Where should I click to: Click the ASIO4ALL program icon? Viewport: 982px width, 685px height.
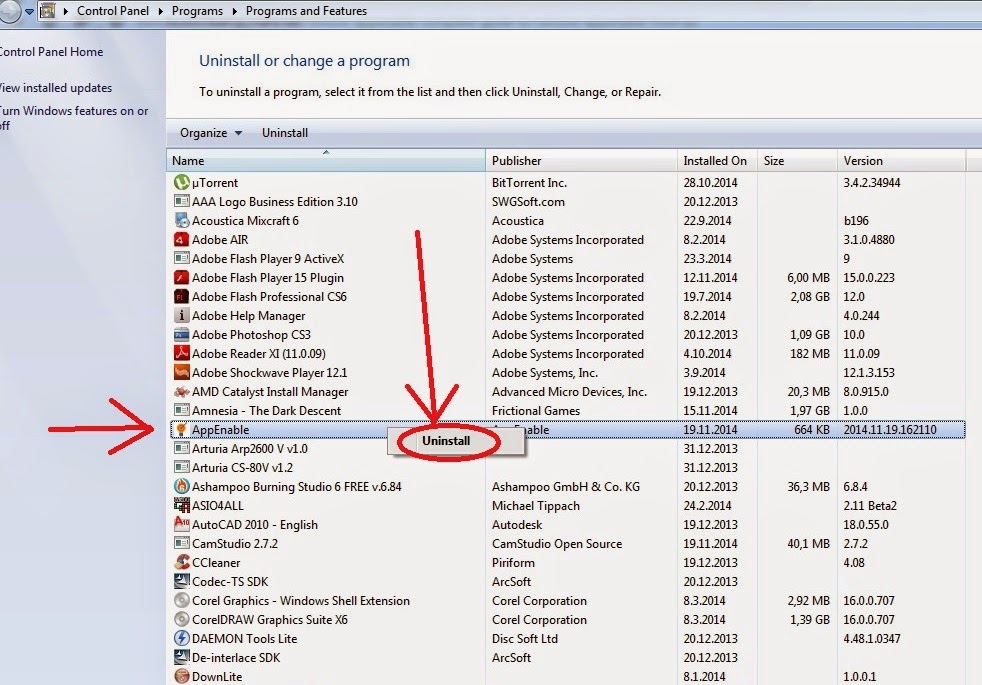click(182, 505)
